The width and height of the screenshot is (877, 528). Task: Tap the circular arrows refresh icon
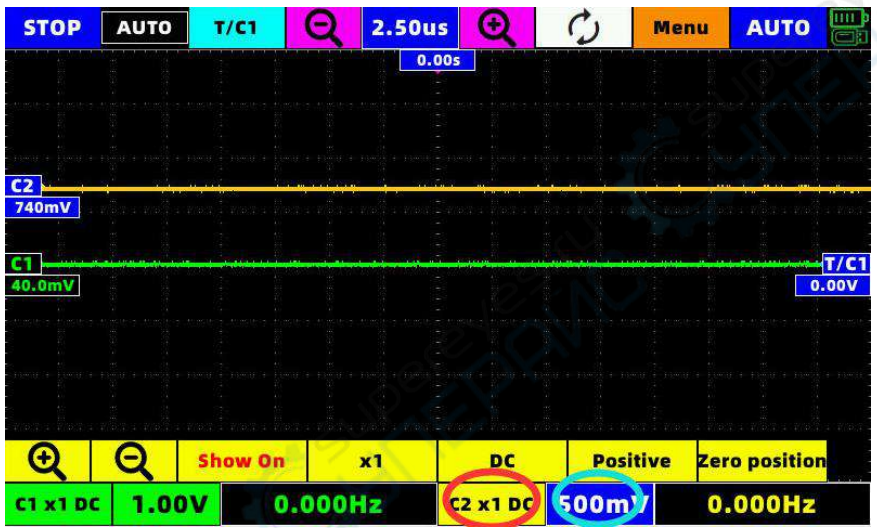pyautogui.click(x=583, y=27)
